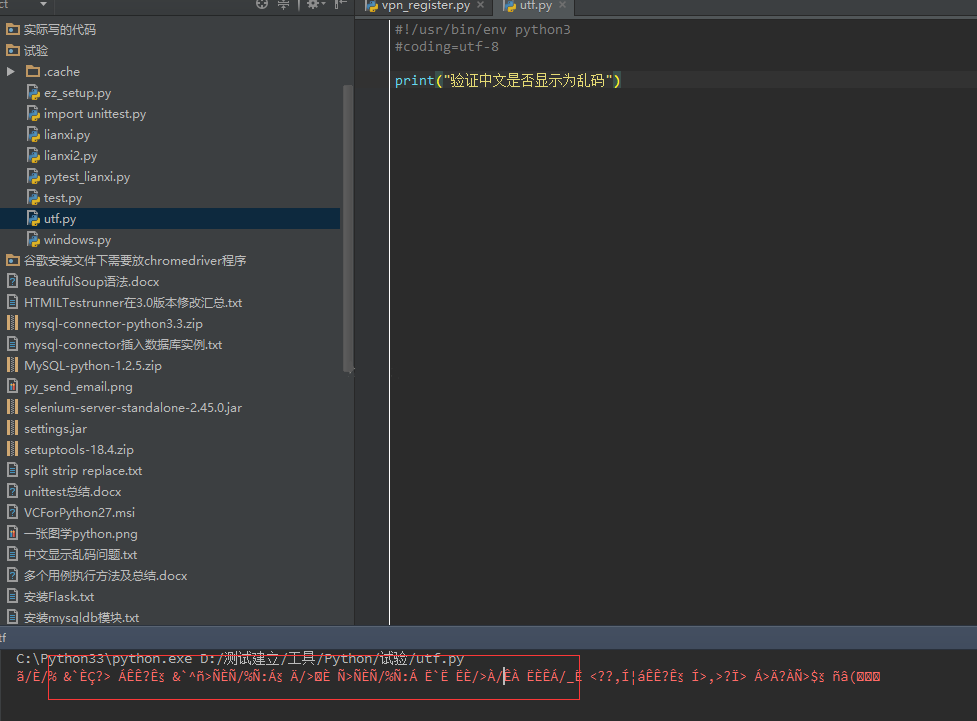Open the project panel settings gear
The width and height of the screenshot is (977, 721).
[313, 5]
